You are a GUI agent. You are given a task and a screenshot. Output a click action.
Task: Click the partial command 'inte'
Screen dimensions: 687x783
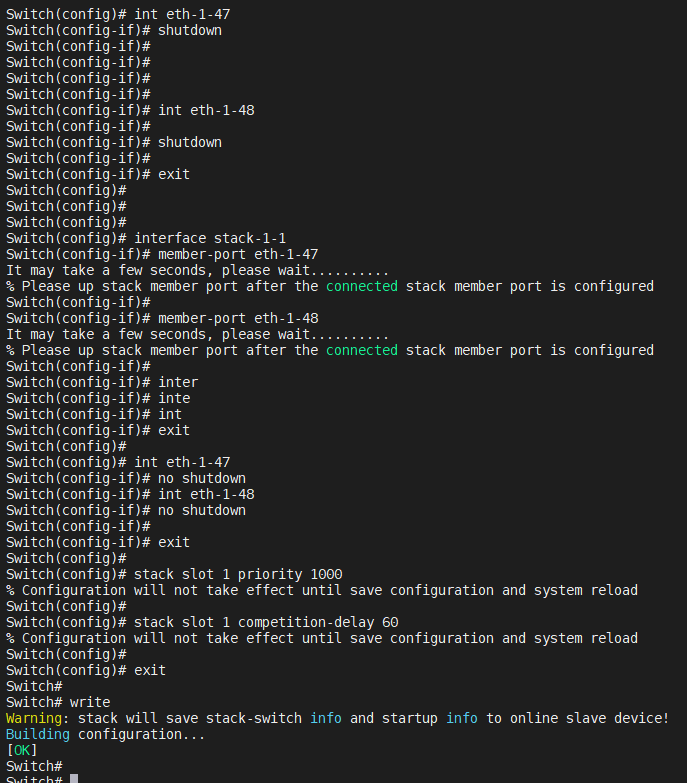(174, 398)
